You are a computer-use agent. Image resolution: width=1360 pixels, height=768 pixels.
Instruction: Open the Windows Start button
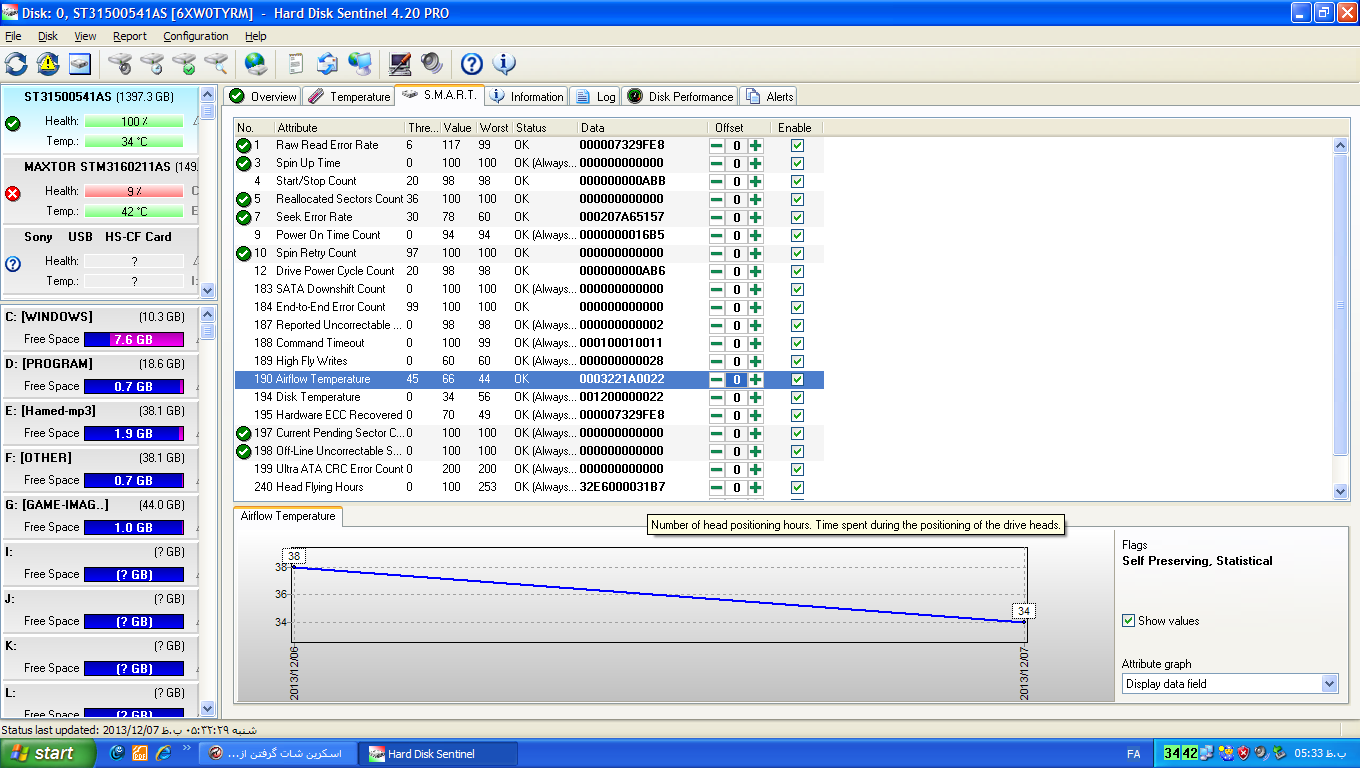[44, 753]
